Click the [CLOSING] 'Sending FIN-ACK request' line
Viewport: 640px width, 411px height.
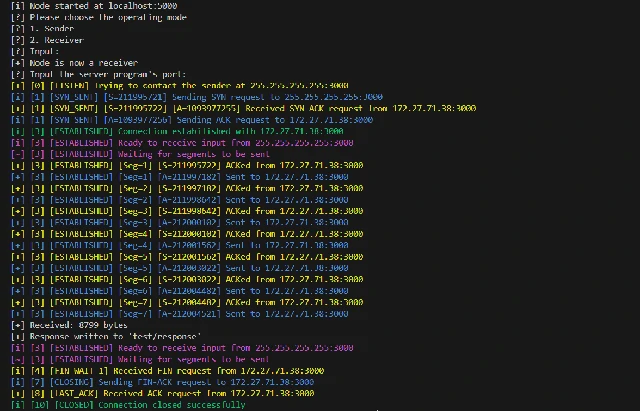click(162, 382)
